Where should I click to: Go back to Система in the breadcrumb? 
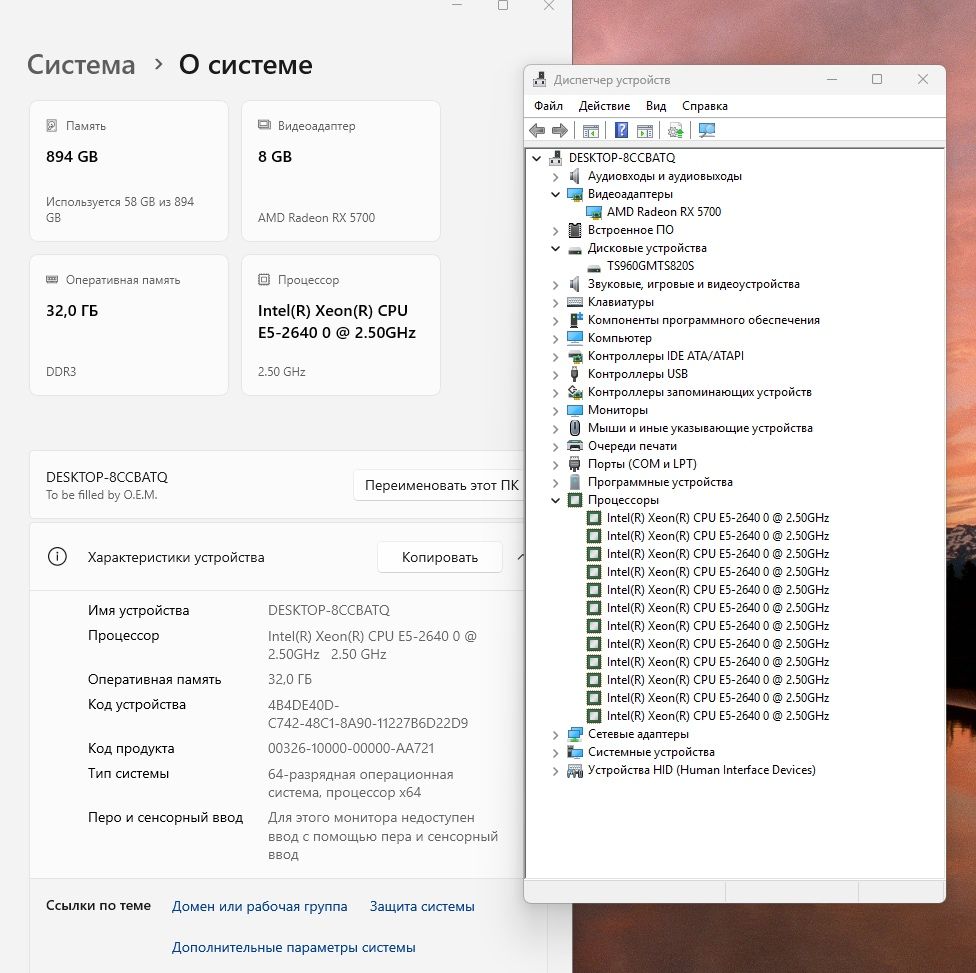click(x=81, y=65)
